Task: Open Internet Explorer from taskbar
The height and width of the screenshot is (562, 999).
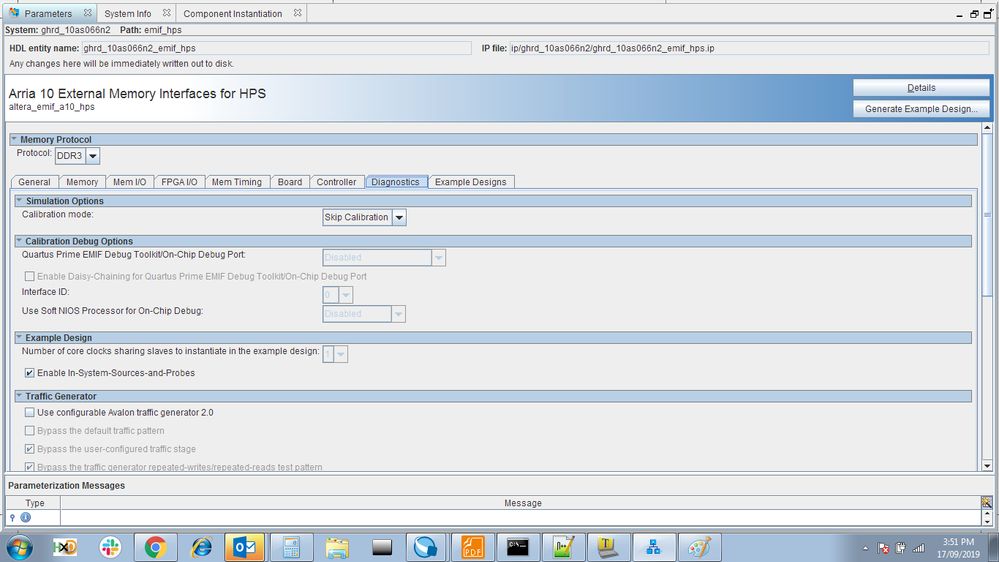Action: click(x=201, y=547)
